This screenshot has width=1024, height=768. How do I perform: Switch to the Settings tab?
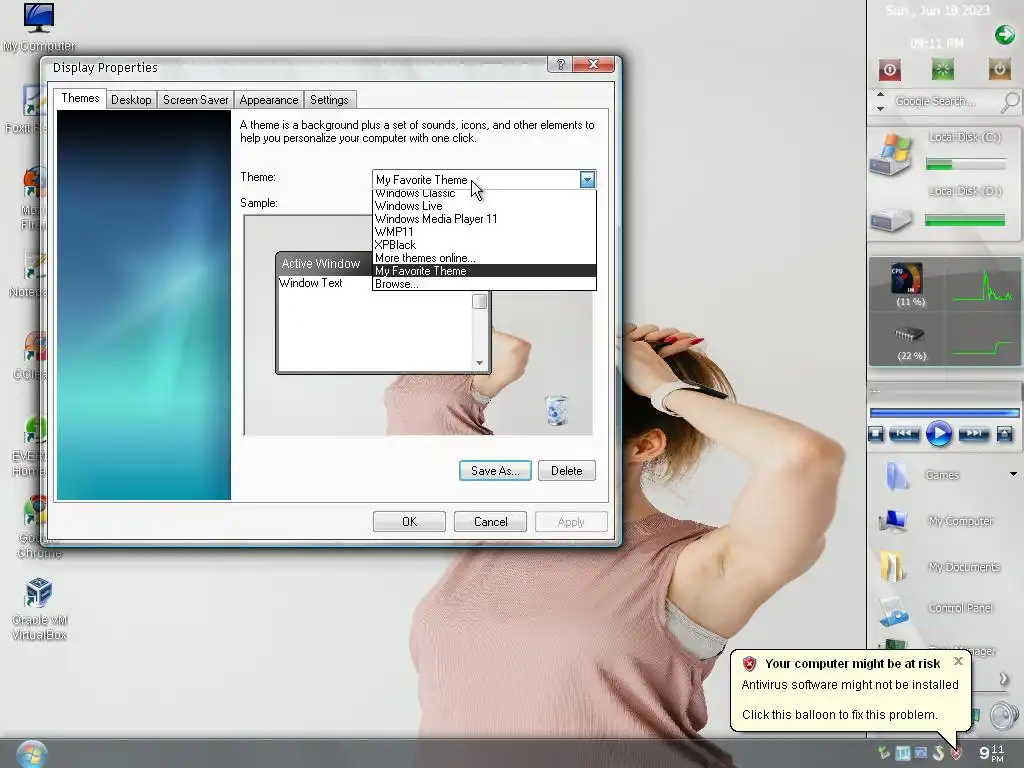click(329, 100)
